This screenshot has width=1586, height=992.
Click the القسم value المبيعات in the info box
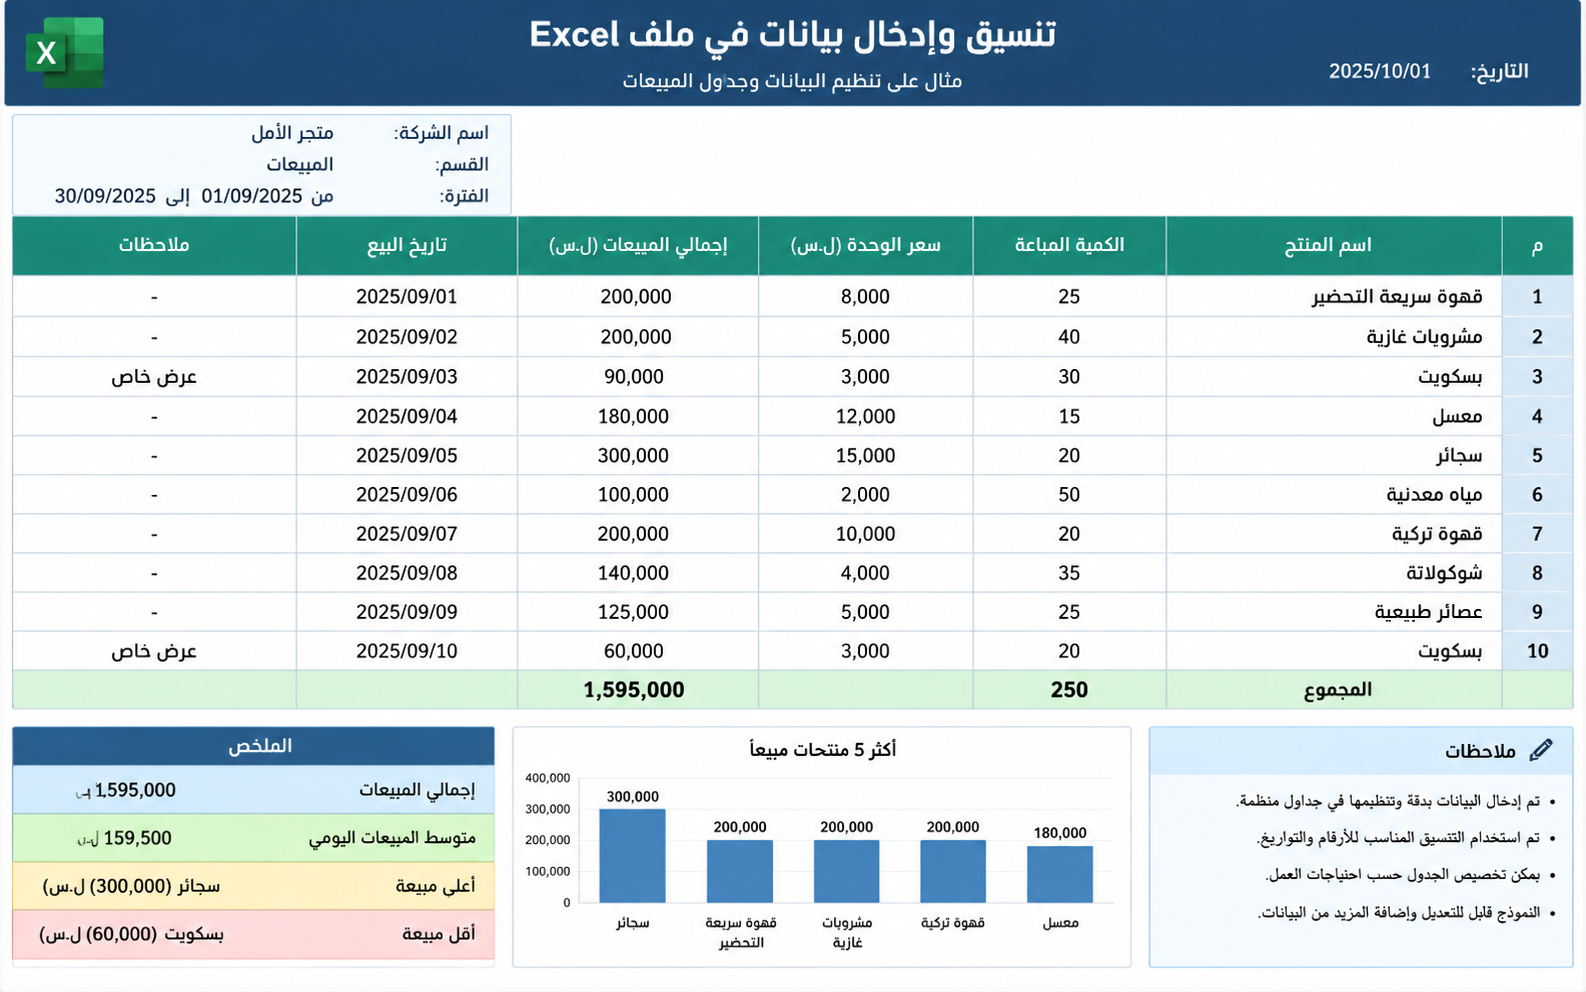click(300, 164)
